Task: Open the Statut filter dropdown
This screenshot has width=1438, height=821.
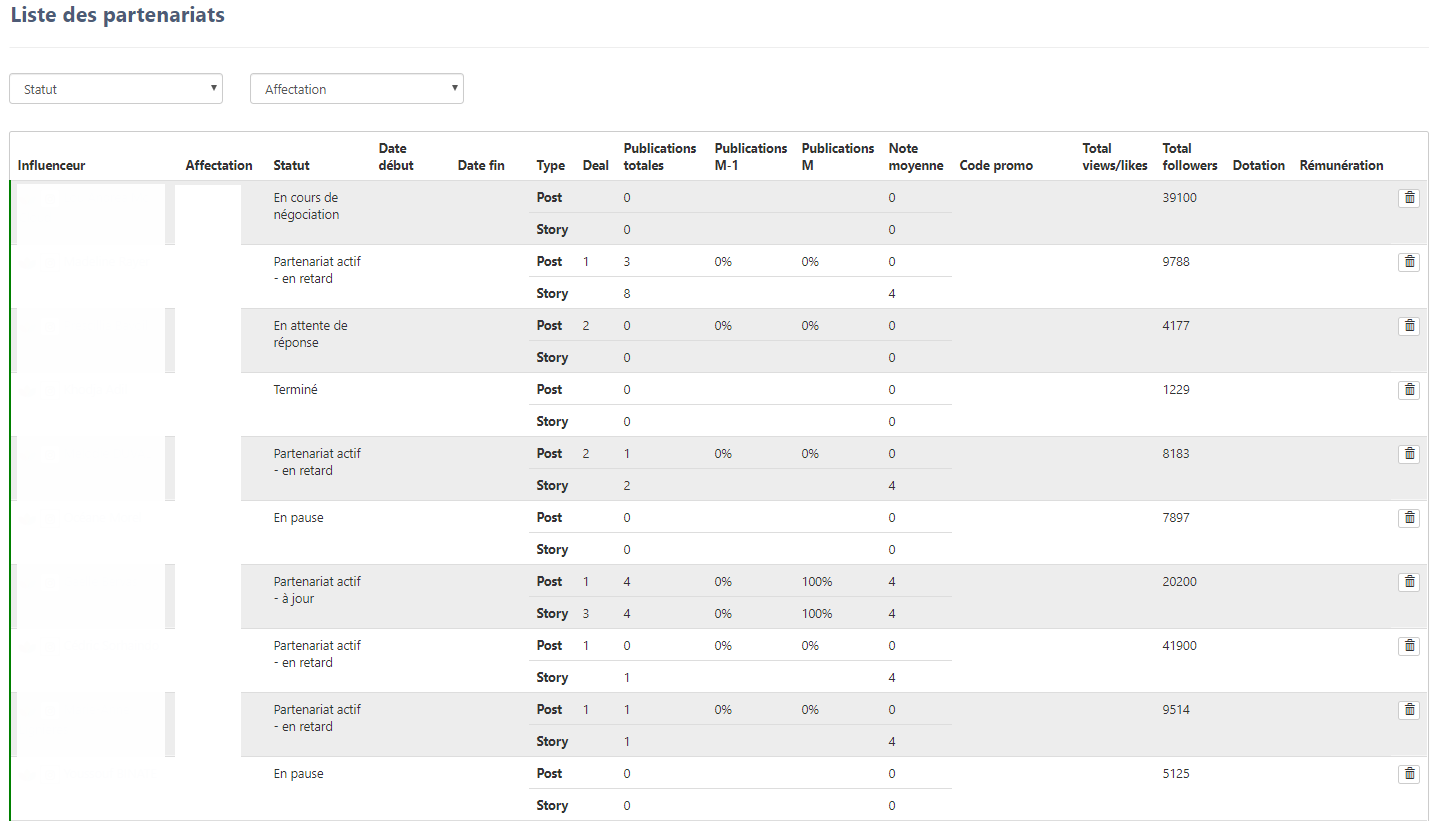Action: (116, 89)
